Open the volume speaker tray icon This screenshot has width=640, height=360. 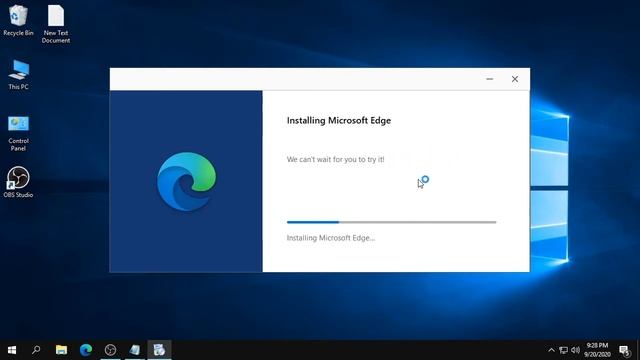click(x=576, y=350)
